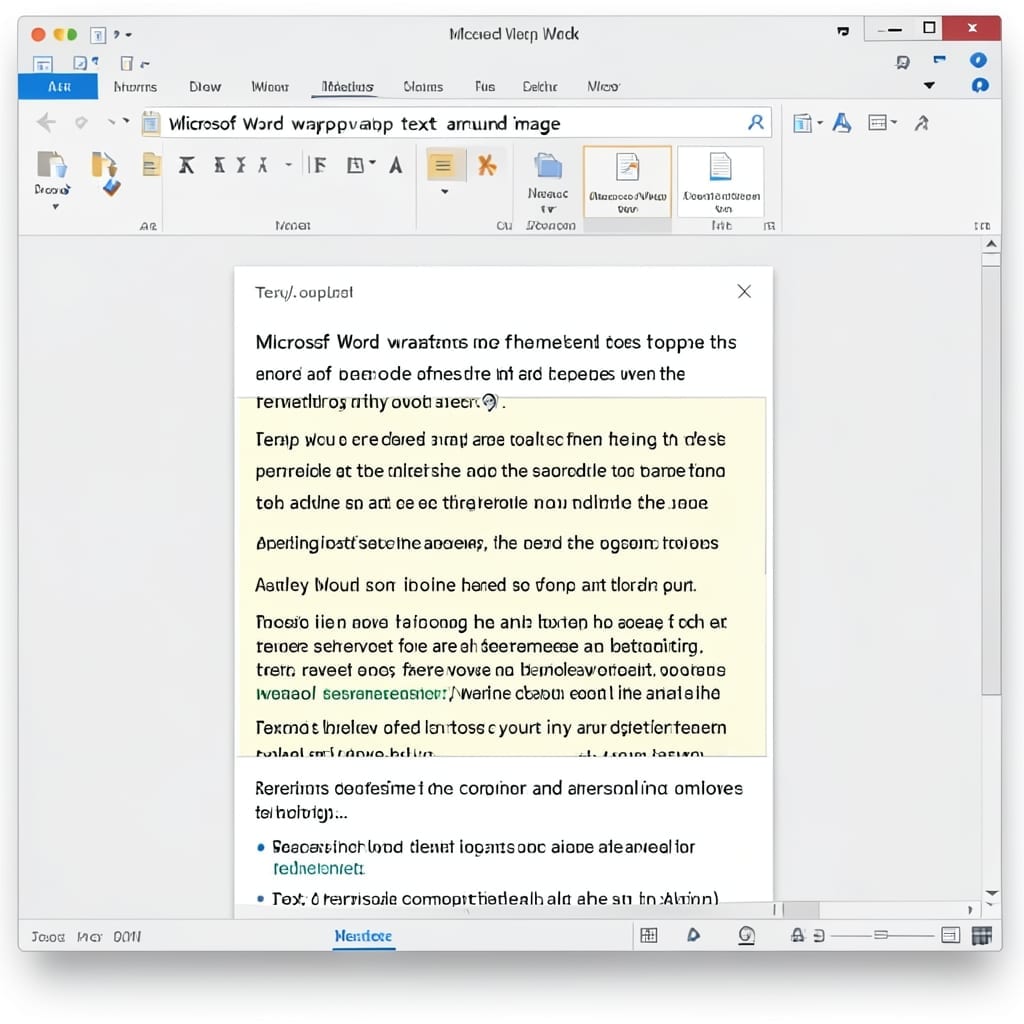
Task: Open the dropdown arrow under Droora
Action: [x=56, y=207]
